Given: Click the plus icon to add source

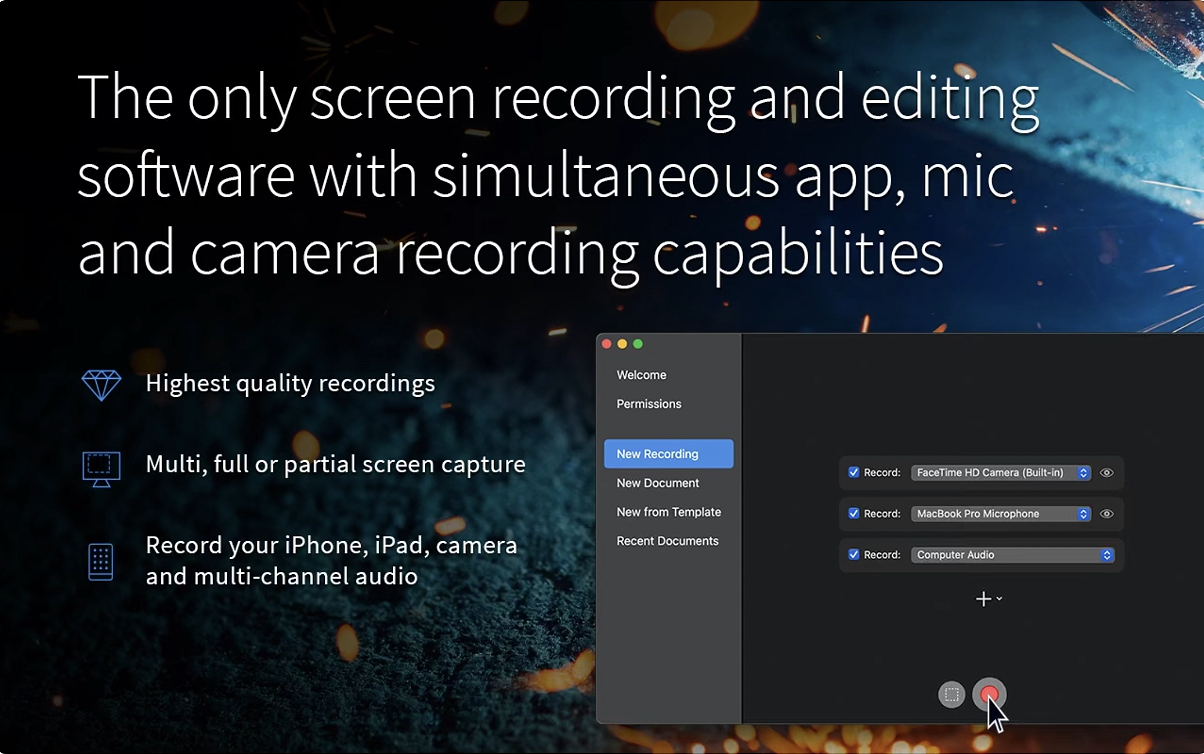Looking at the screenshot, I should [x=984, y=599].
